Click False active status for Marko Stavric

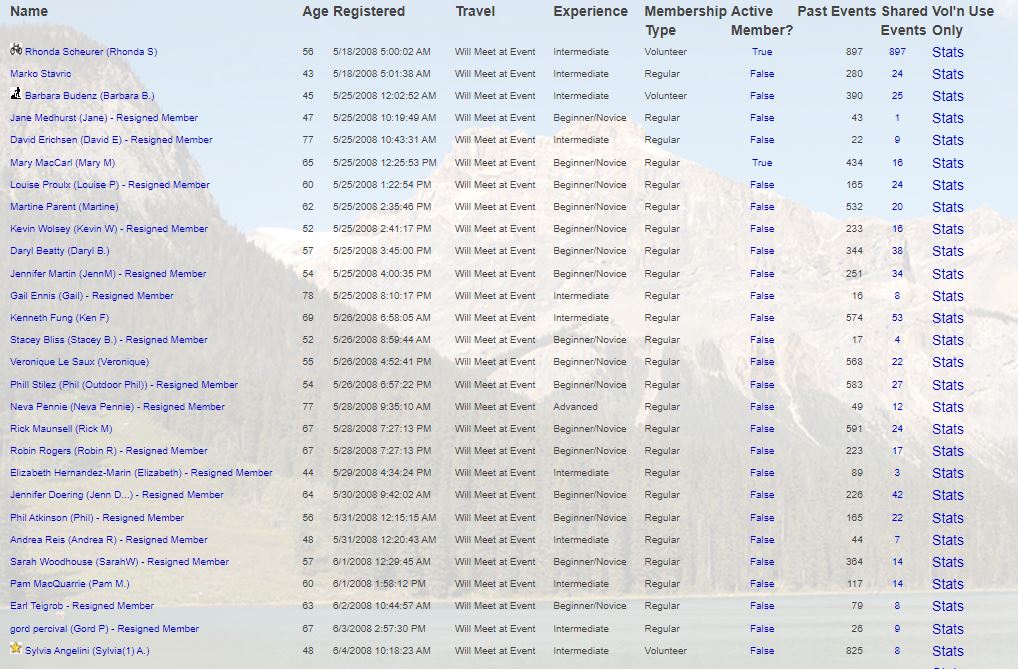click(x=762, y=74)
